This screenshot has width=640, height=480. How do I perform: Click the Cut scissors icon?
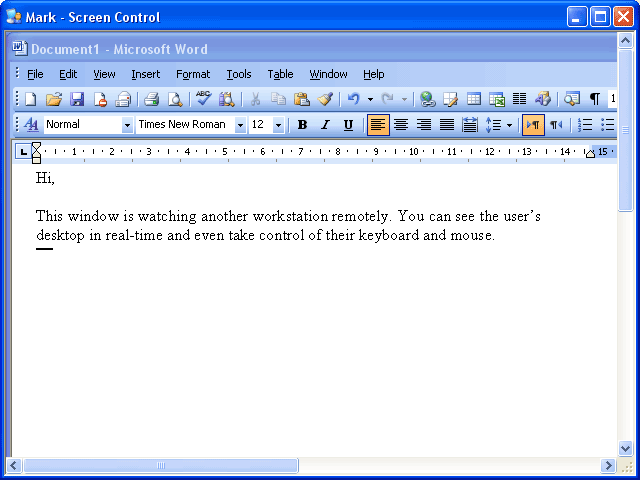[256, 99]
